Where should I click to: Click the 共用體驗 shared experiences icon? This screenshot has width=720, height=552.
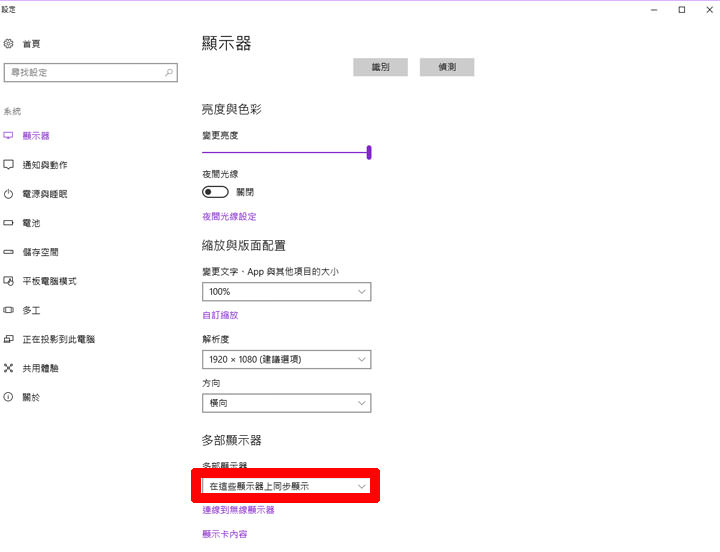8,368
